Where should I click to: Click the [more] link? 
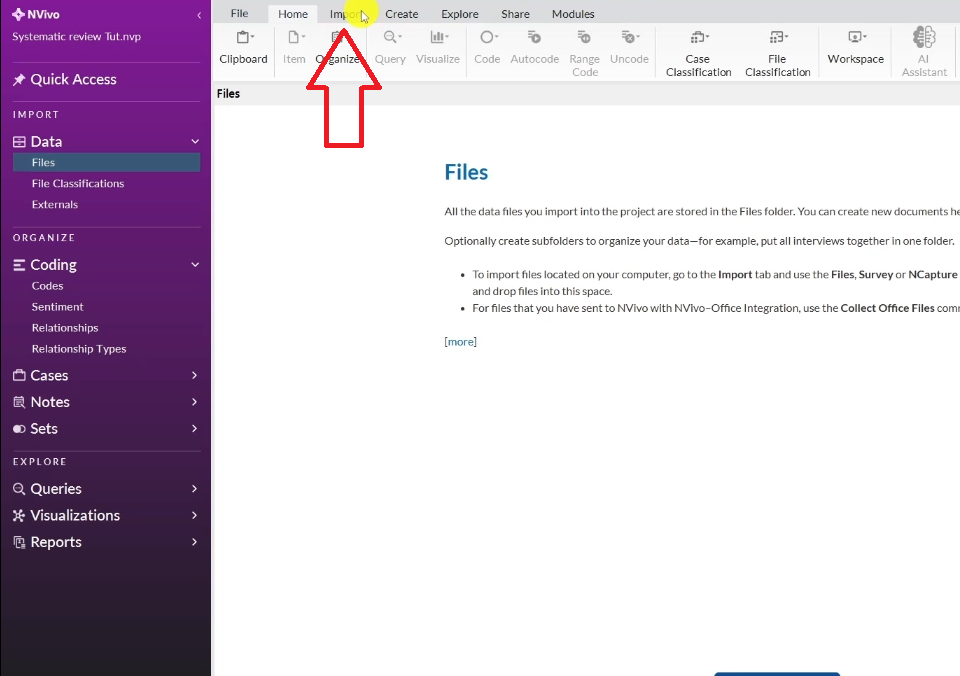click(460, 342)
